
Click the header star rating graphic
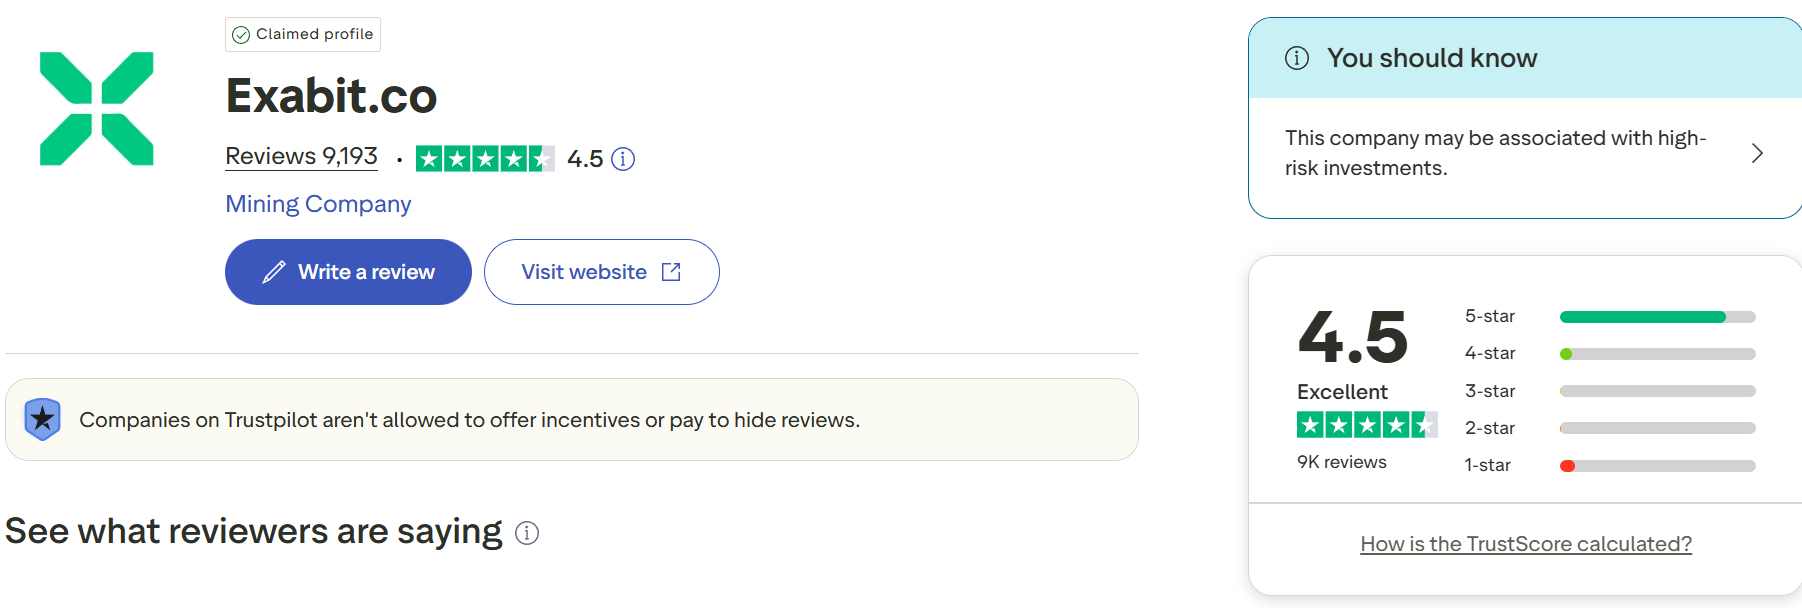point(485,159)
